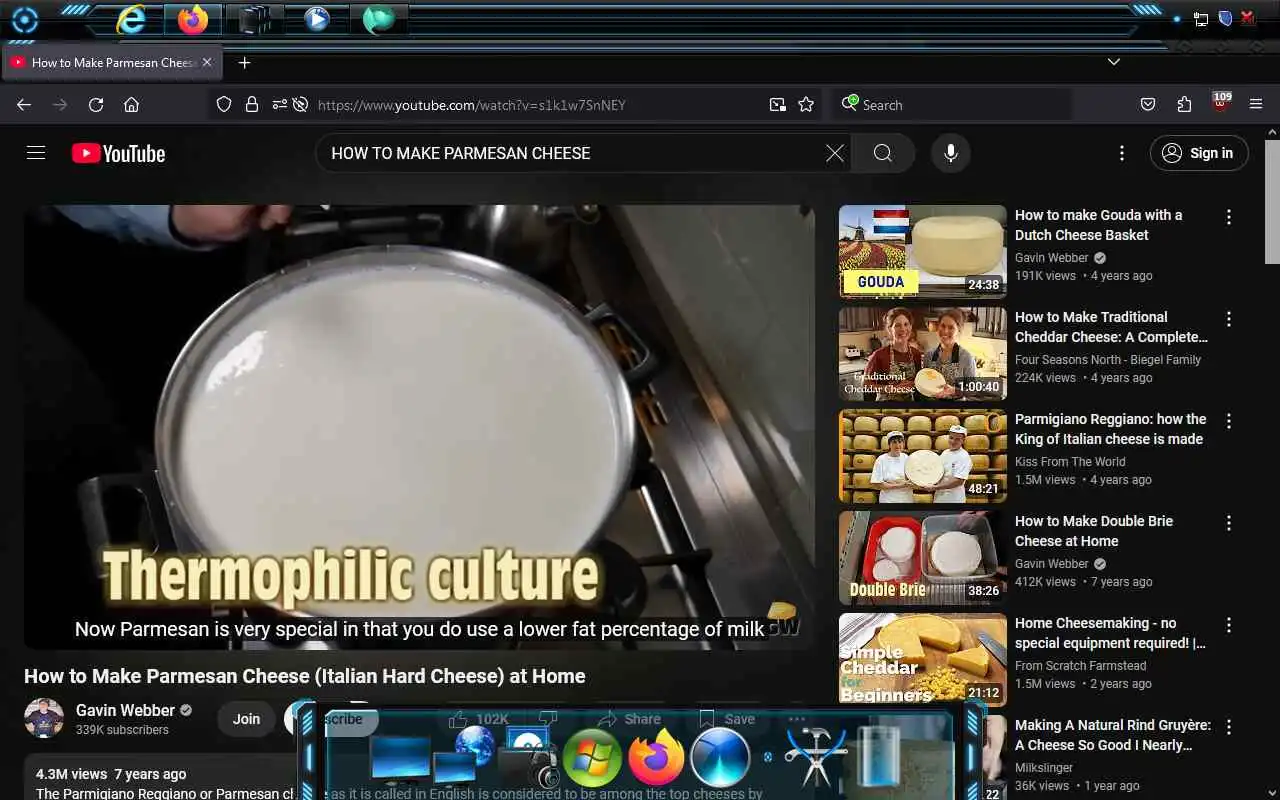Open Kiss From The World channel name
This screenshot has height=800, width=1280.
coord(1070,462)
